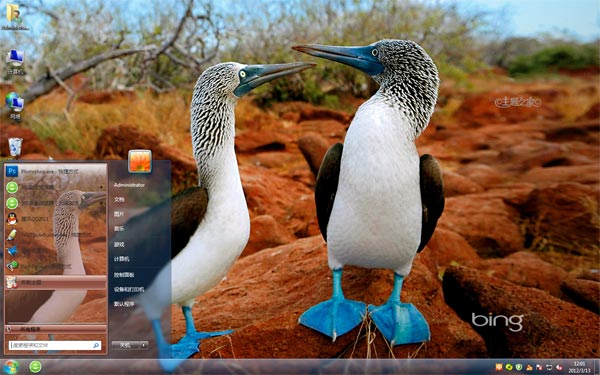Click the volume speaker tray icon

coord(559,367)
